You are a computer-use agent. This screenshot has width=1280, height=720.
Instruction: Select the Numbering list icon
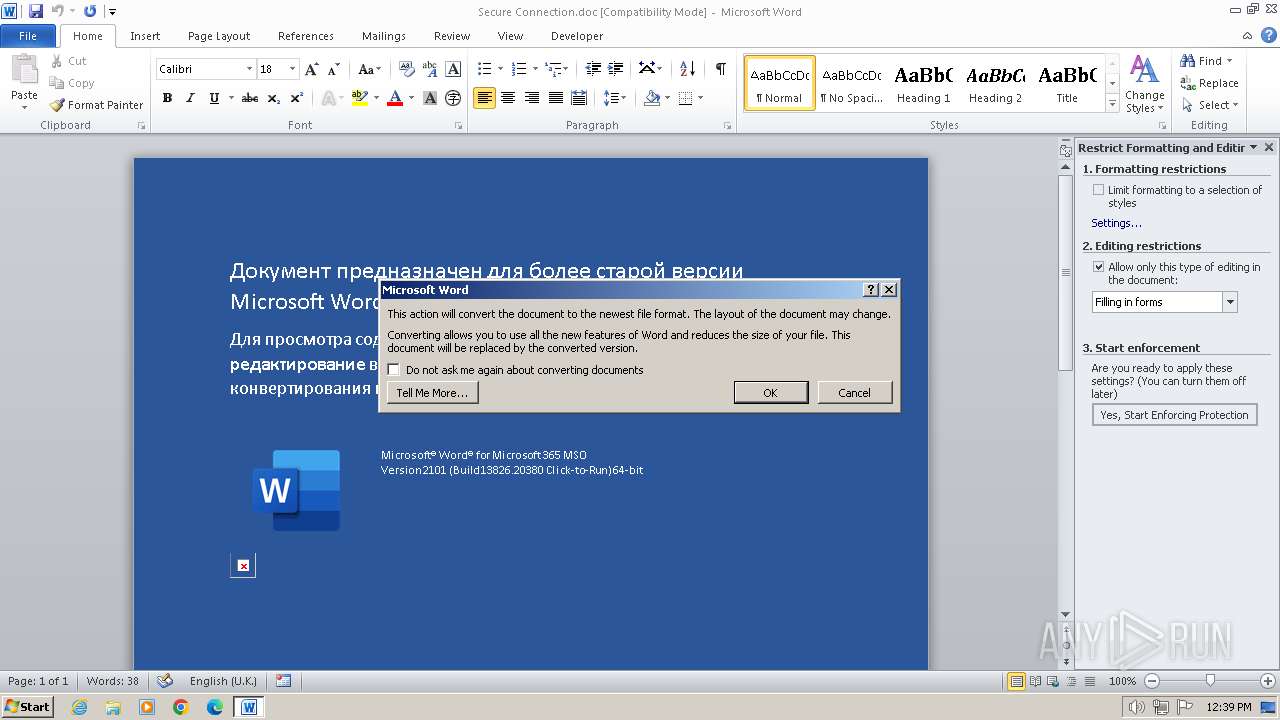tap(518, 69)
